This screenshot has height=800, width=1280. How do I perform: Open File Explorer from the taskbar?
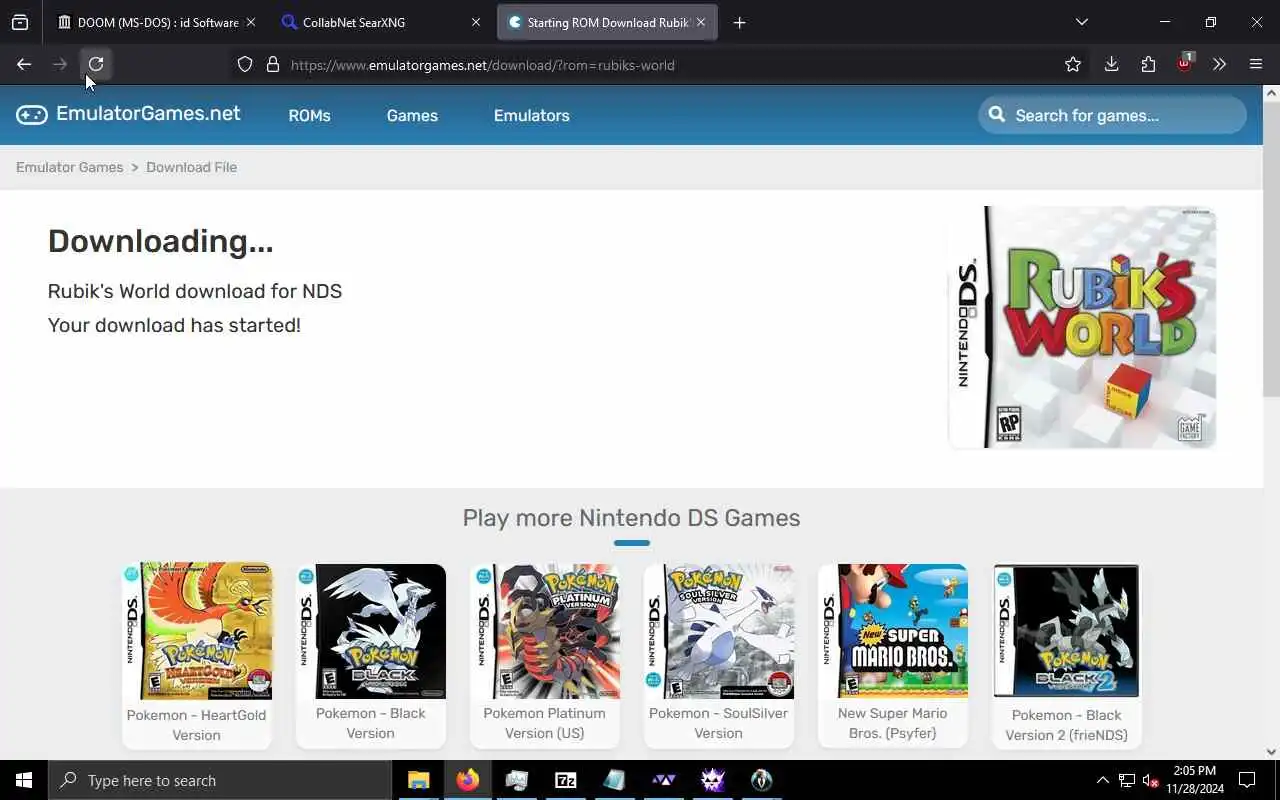pos(418,780)
